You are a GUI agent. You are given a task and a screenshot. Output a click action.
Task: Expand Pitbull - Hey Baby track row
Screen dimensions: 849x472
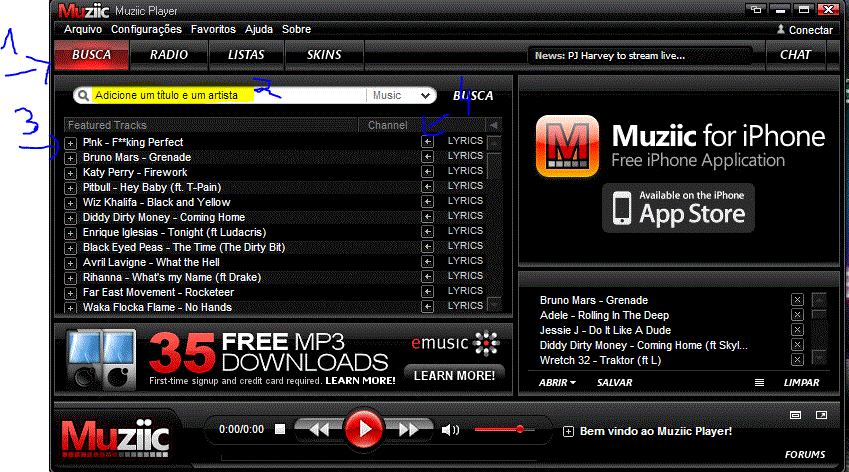(x=70, y=188)
